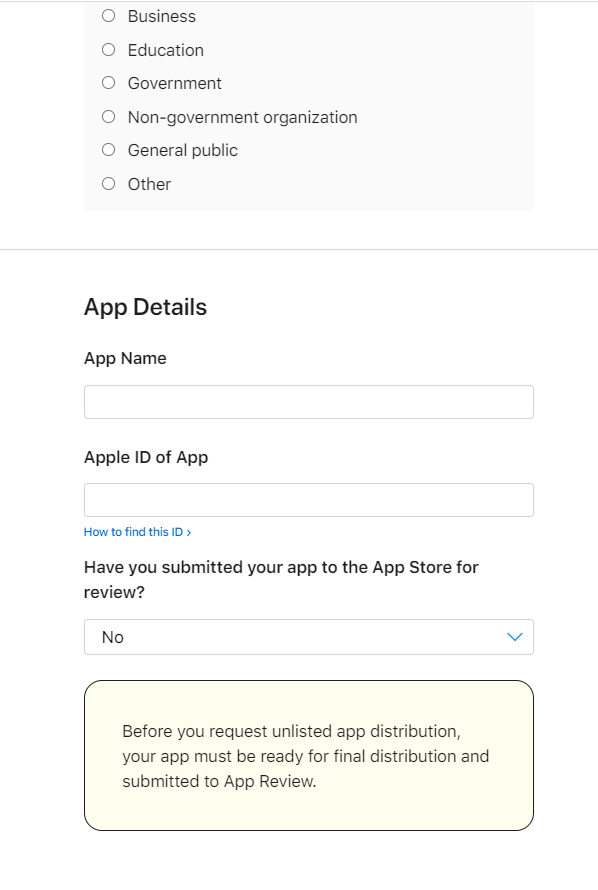Click the App Details heading
The height and width of the screenshot is (890, 598).
click(145, 307)
